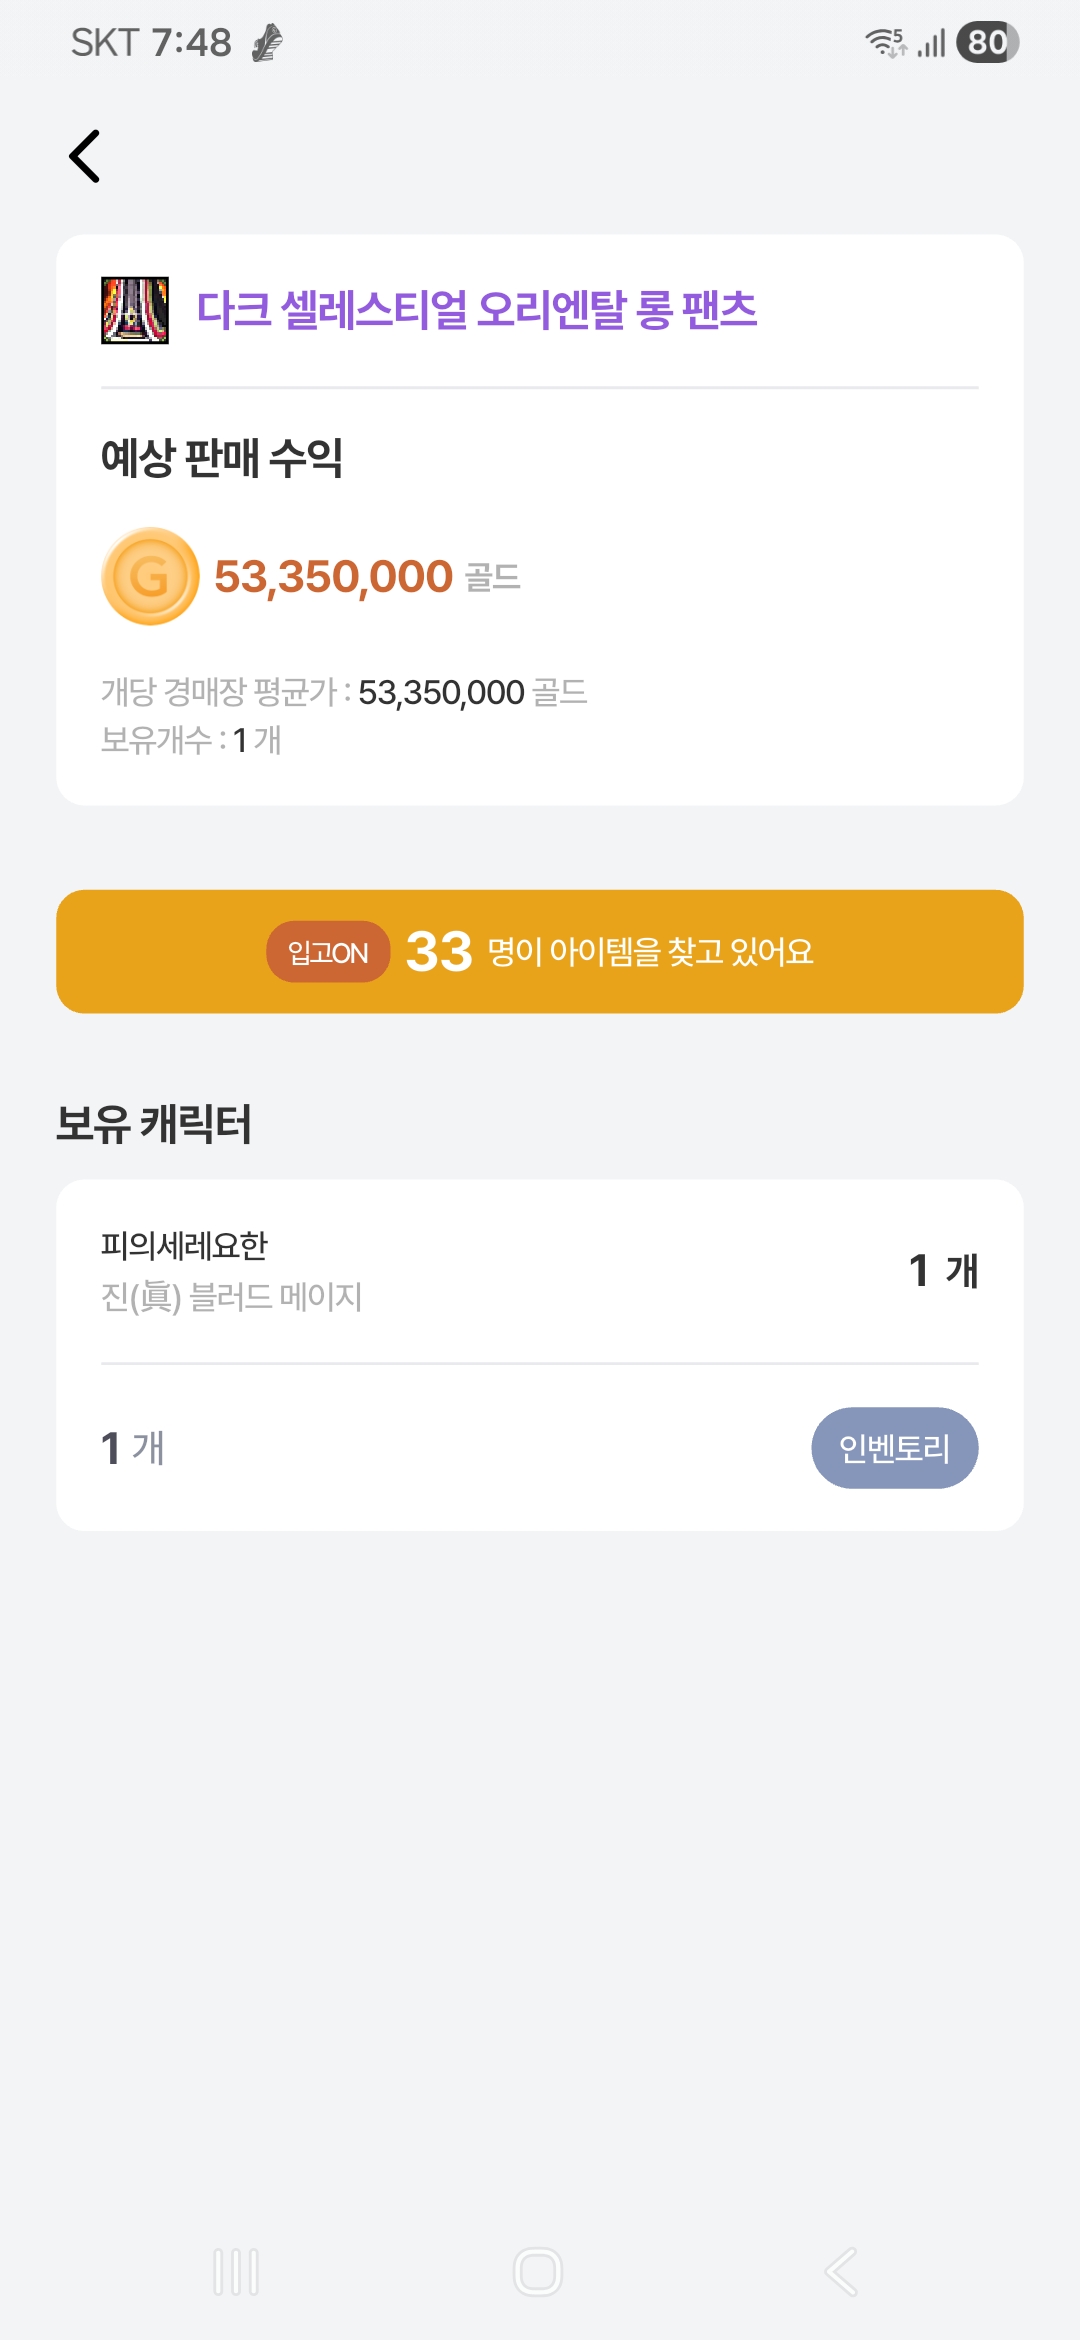The image size is (1080, 2340).
Task: Tap the Android recent apps icon
Action: click(236, 2272)
